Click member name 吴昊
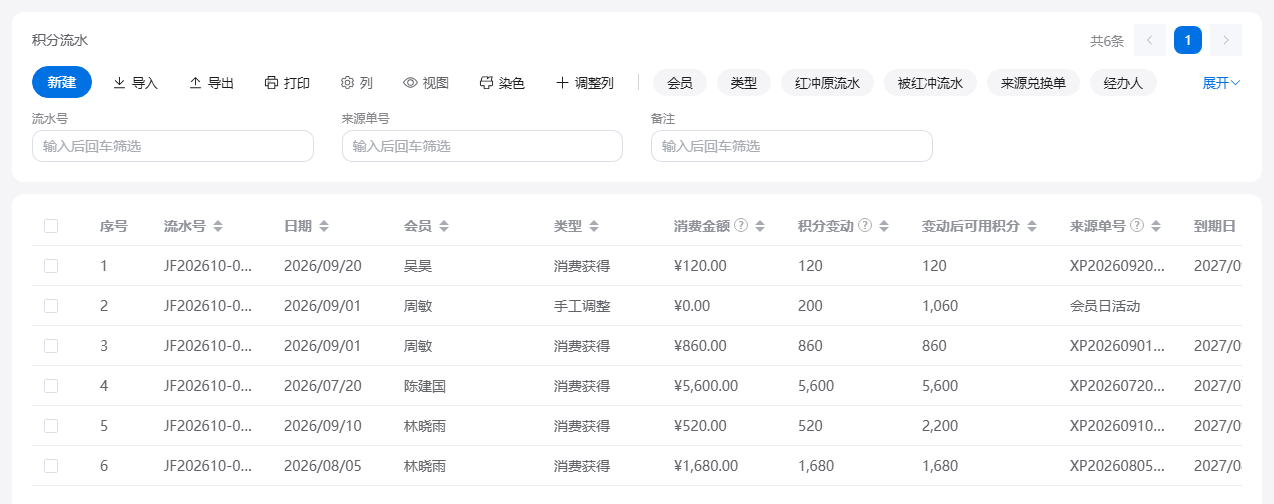Viewport: 1274px width, 504px height. [418, 266]
